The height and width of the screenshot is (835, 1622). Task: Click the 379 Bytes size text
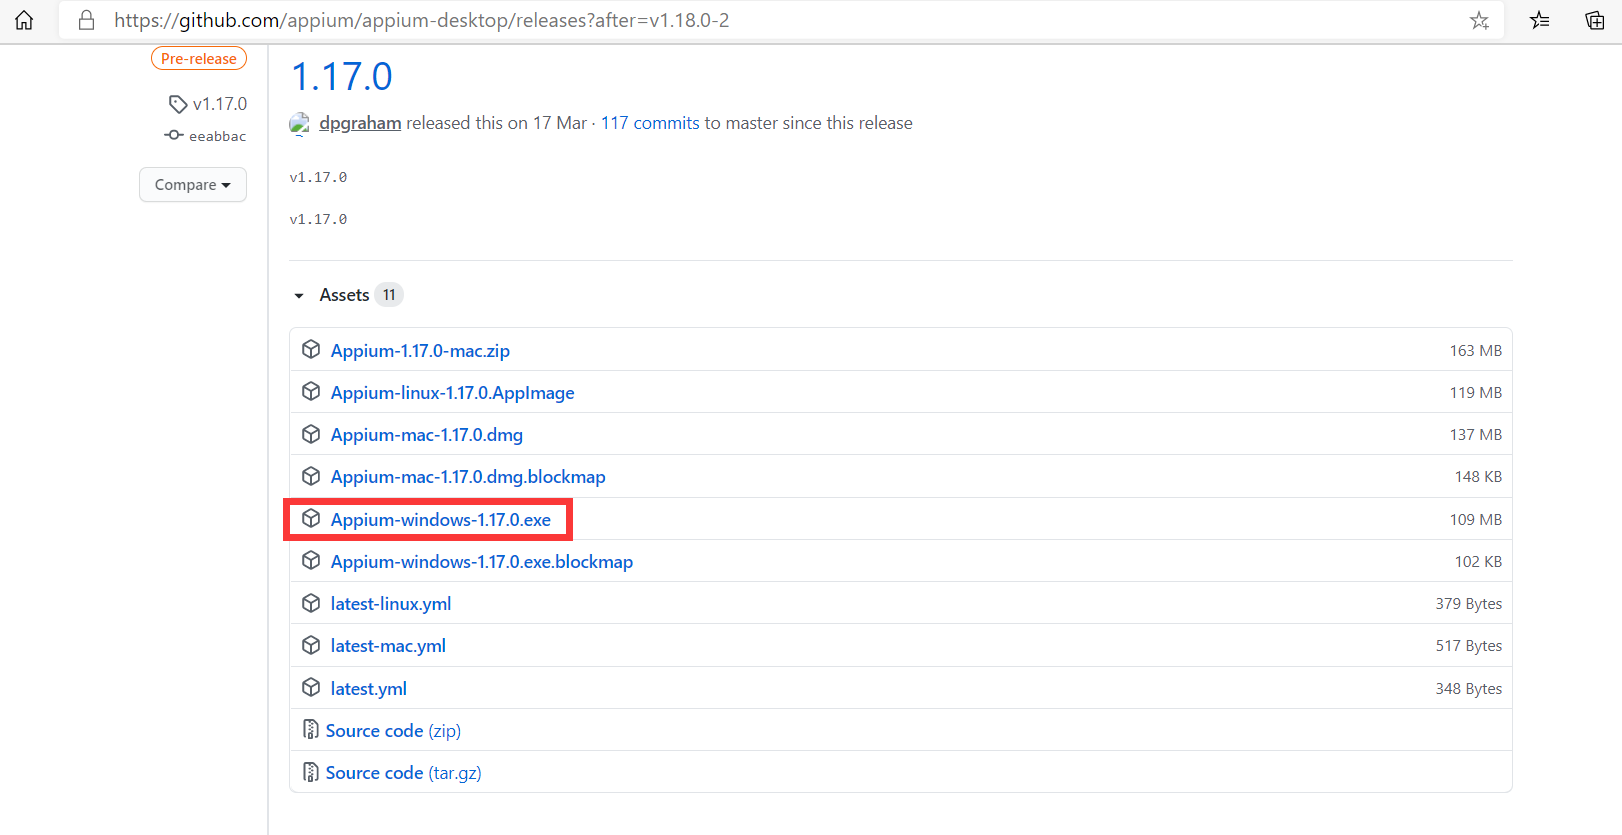pyautogui.click(x=1469, y=604)
